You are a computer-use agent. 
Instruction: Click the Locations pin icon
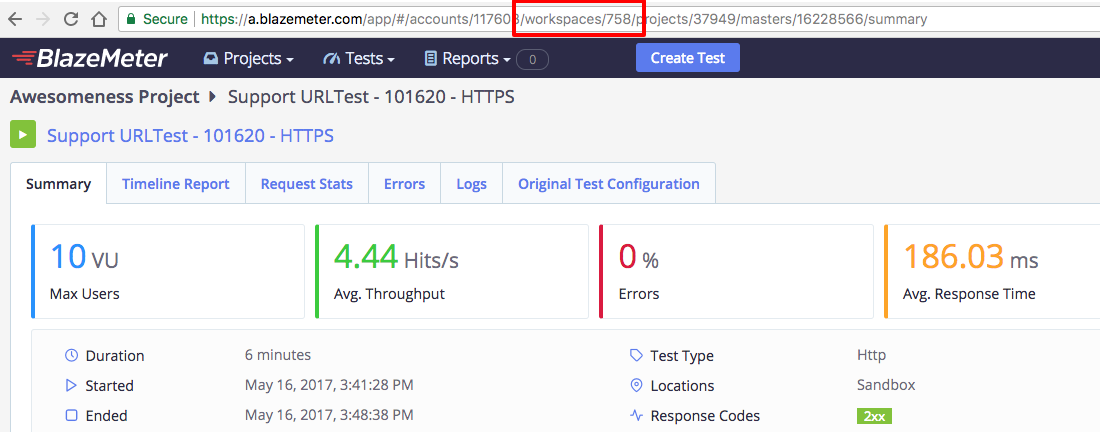click(x=637, y=386)
